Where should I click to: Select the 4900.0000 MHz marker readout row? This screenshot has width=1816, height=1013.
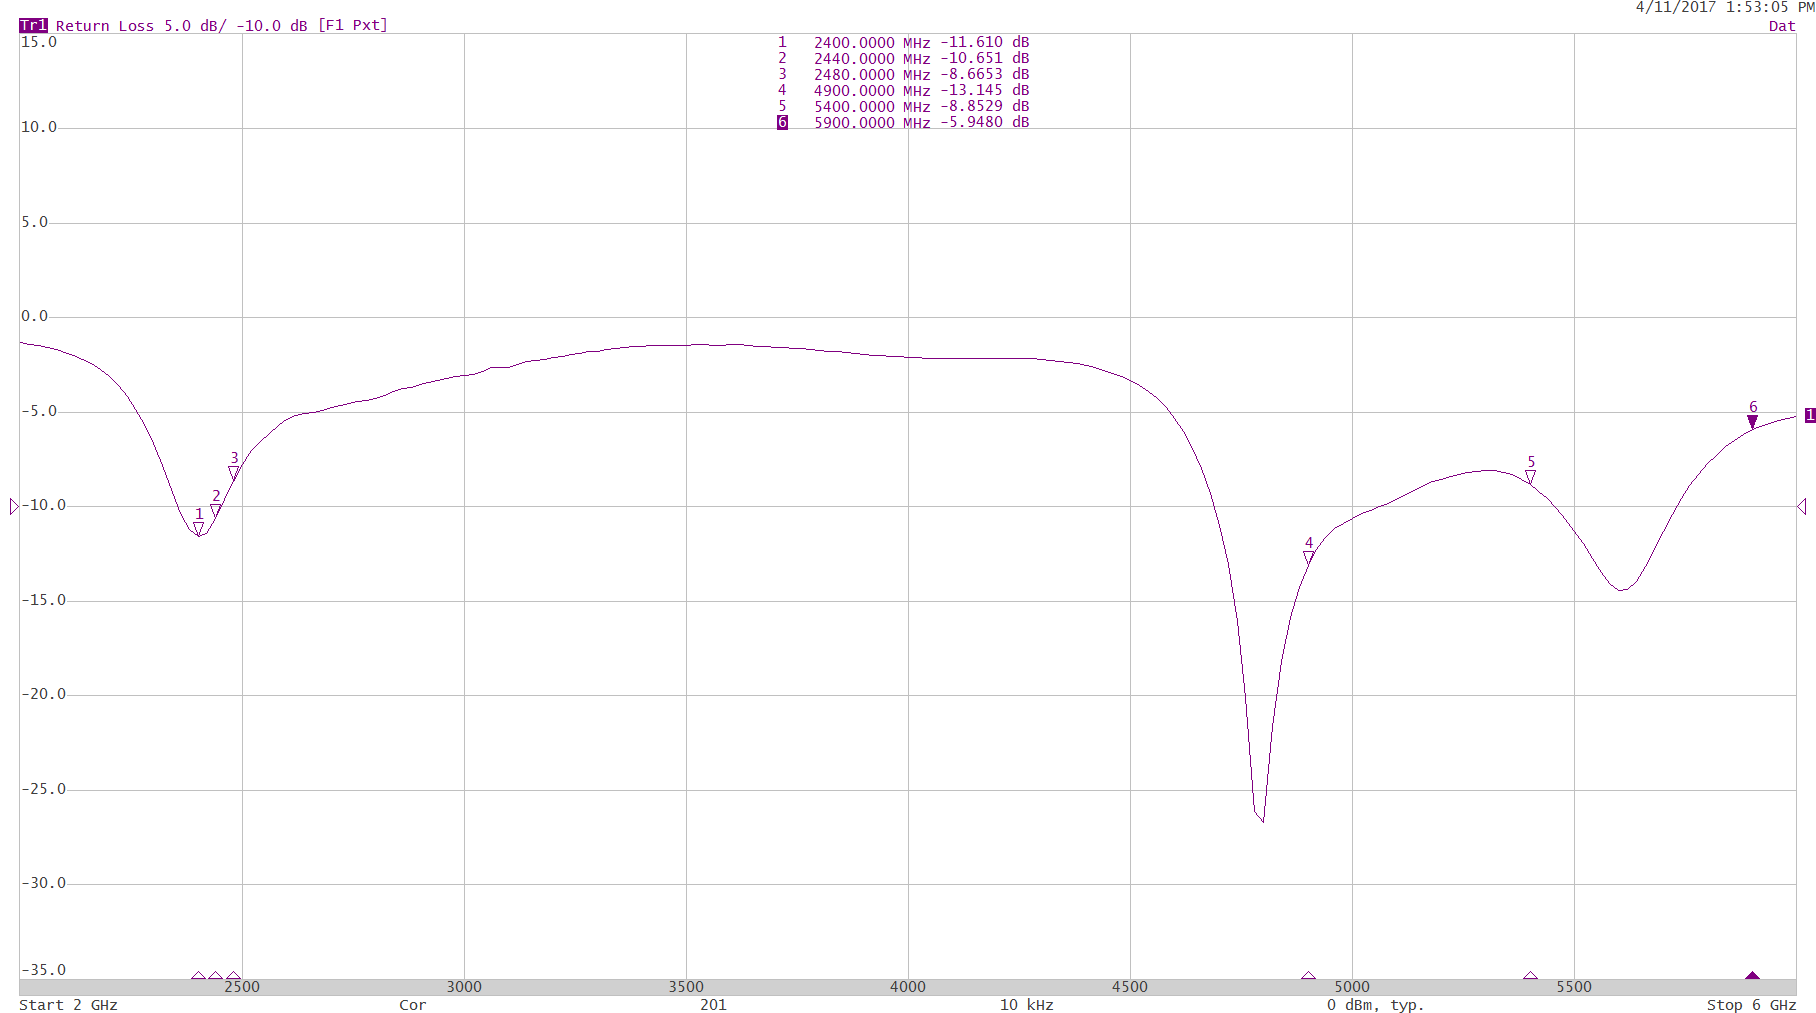(904, 90)
